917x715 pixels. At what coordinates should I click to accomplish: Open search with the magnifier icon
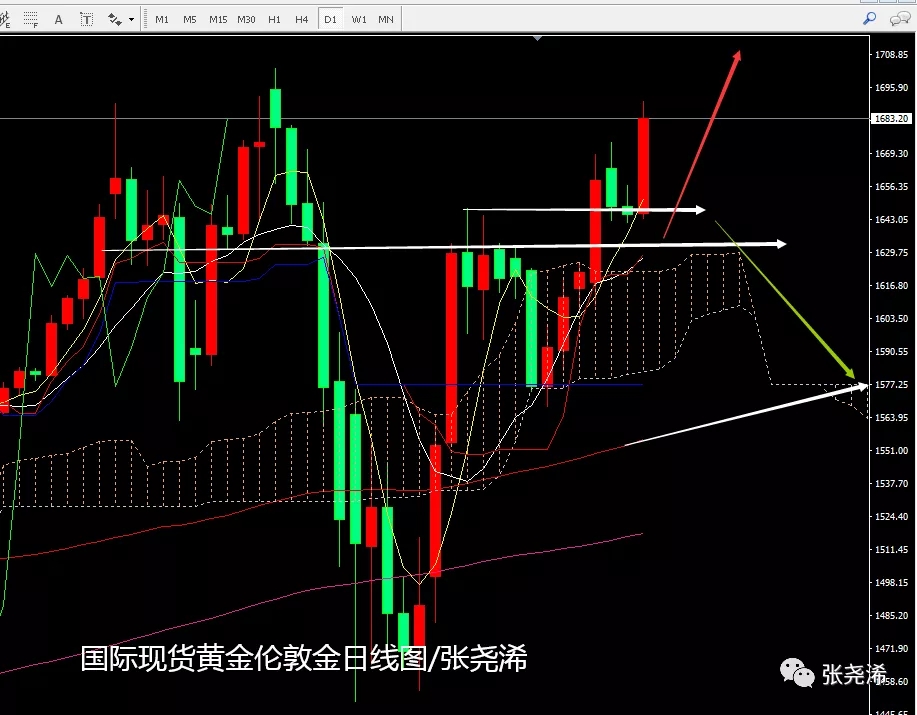pos(870,19)
